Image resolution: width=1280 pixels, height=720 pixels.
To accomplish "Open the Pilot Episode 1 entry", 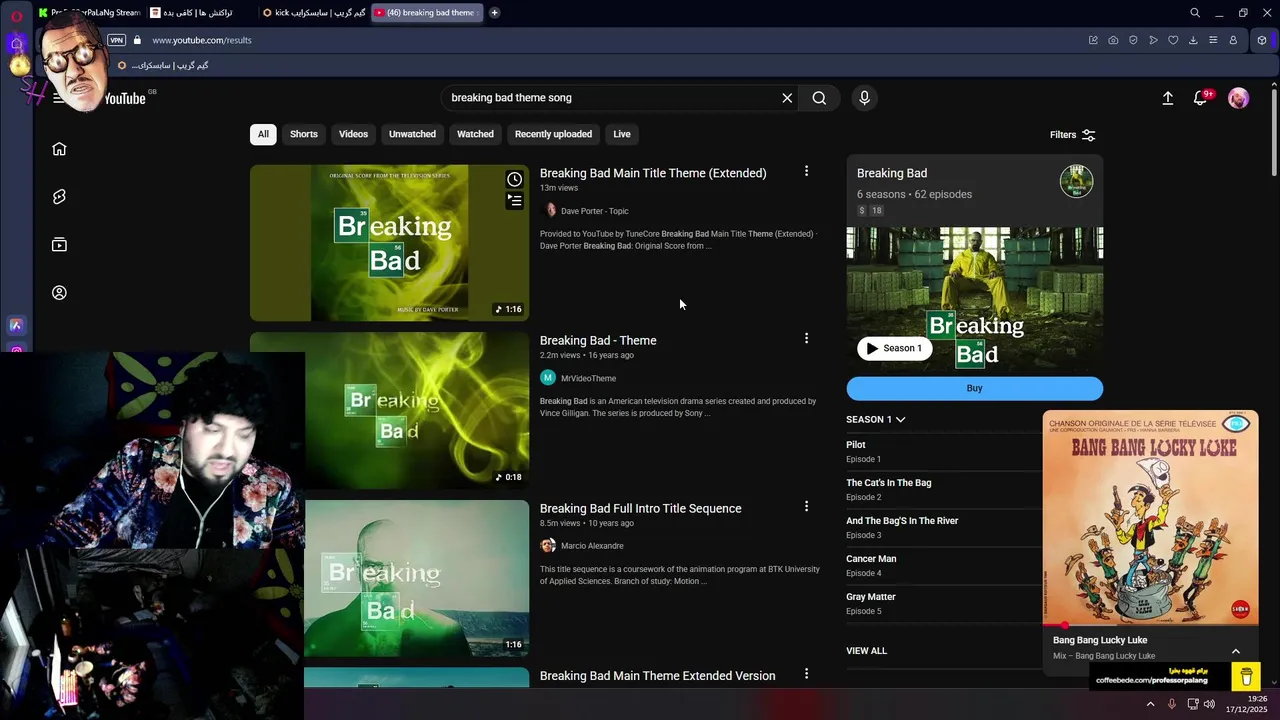I will (941, 451).
